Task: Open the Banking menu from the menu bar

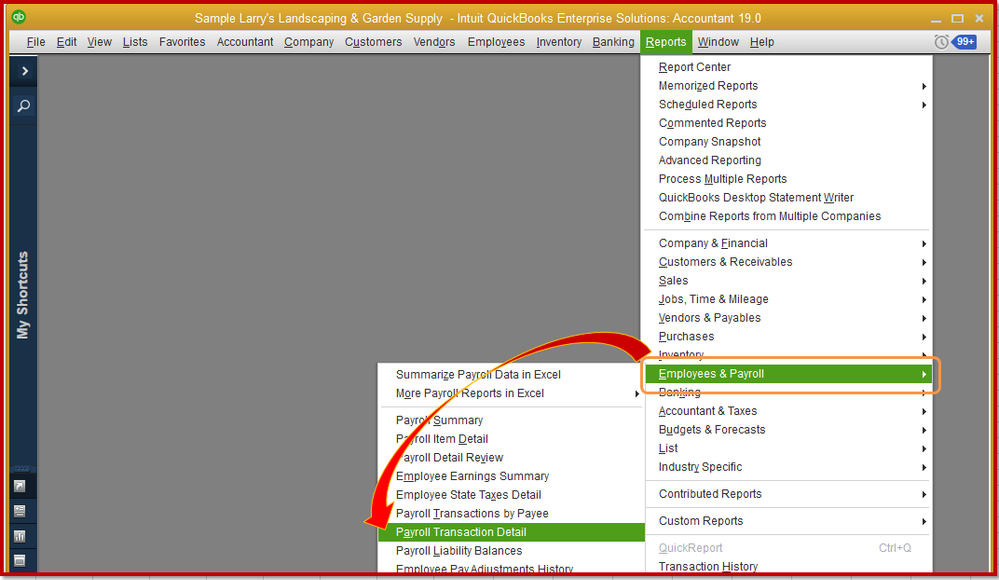Action: tap(613, 42)
